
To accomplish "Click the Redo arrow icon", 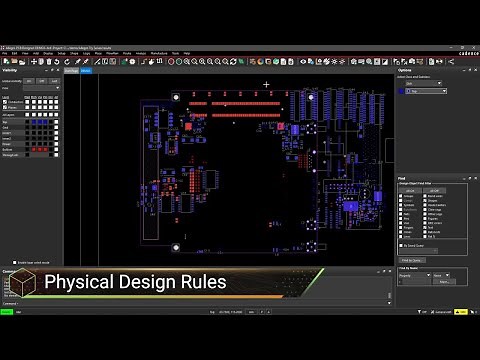I will point(67,62).
